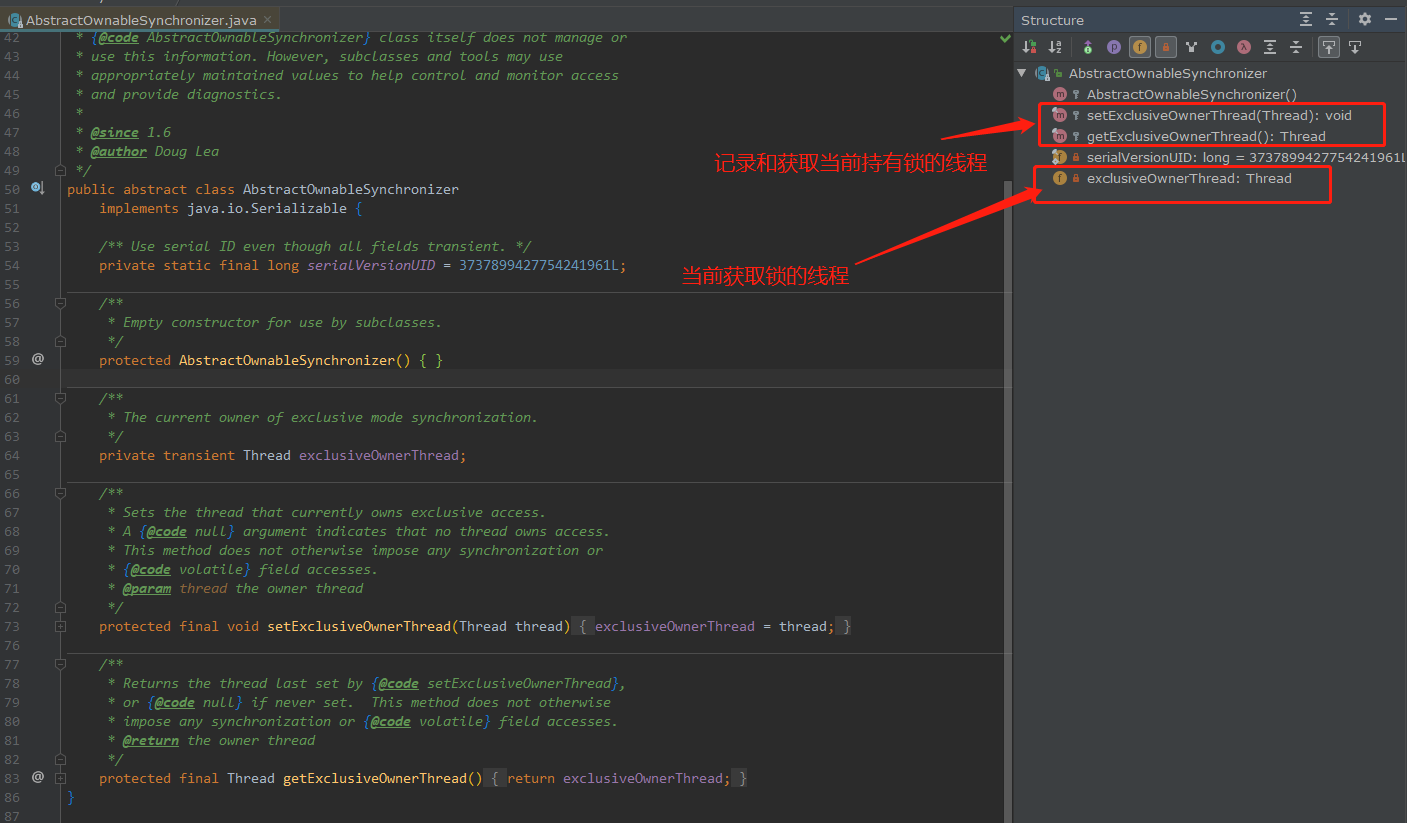
Task: Click class name AbstractOwnableSynchronizer on line 50
Action: [351, 189]
